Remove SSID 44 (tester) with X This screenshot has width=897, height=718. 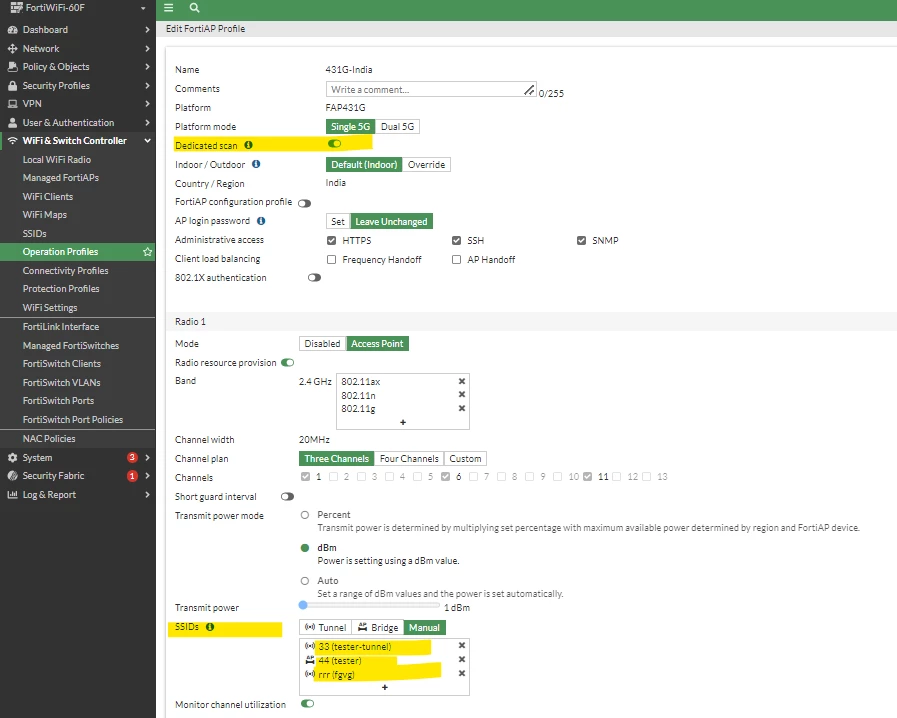click(x=462, y=660)
